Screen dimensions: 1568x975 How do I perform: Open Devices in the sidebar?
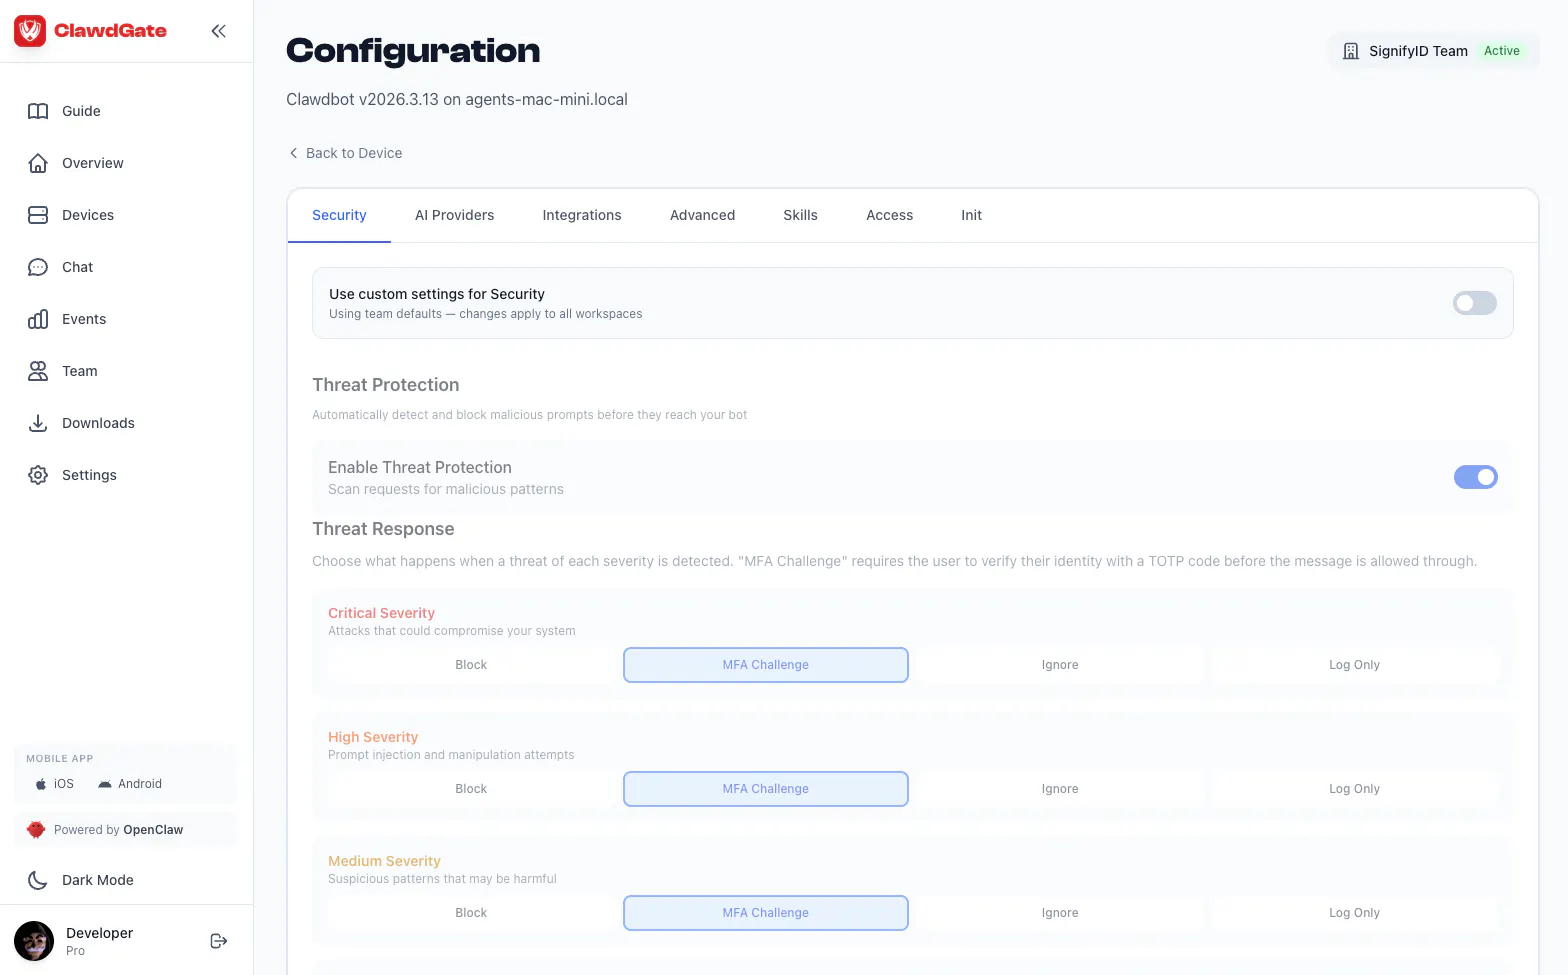(x=88, y=215)
